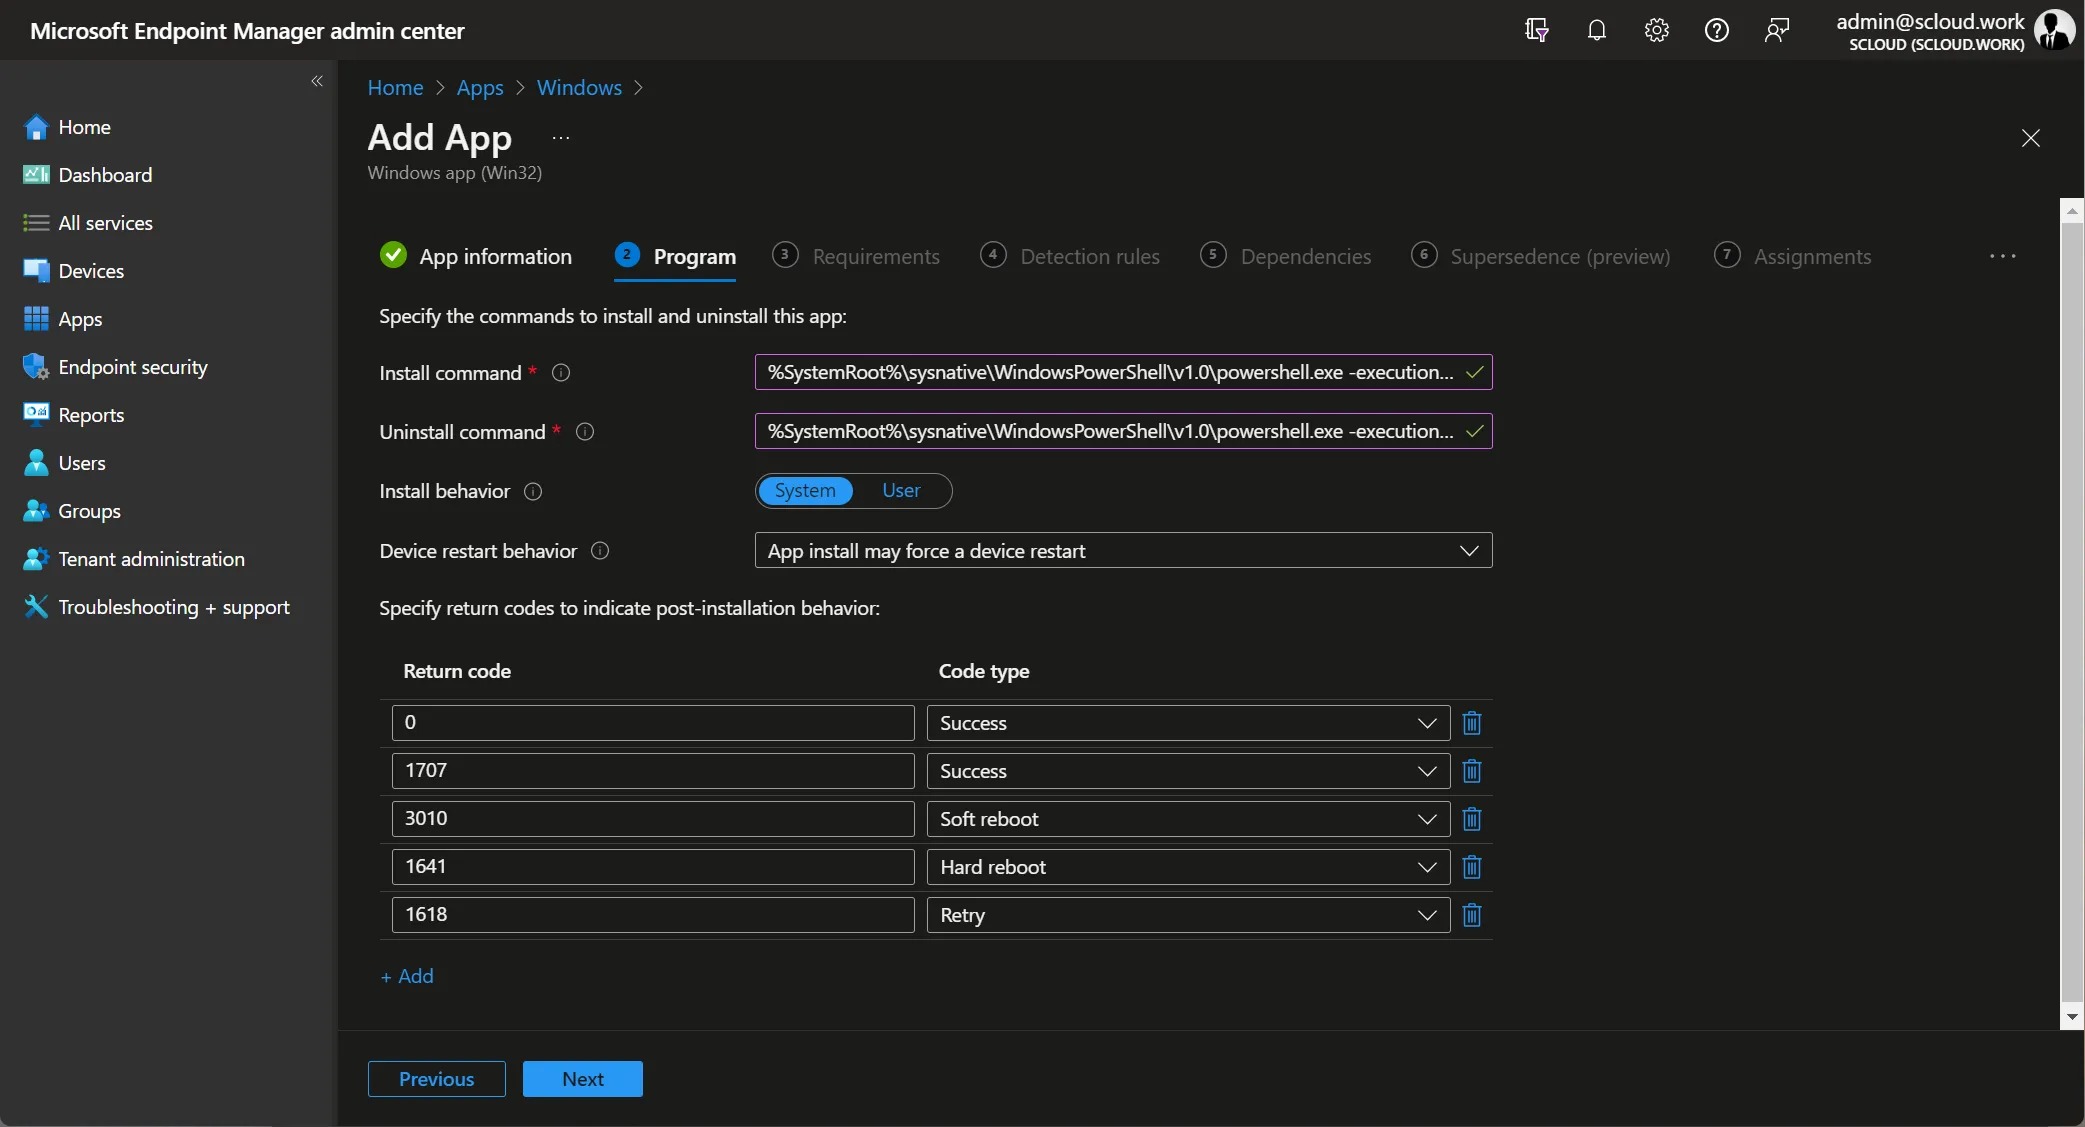Edit the return code 1618 field
This screenshot has width=2085, height=1127.
653,915
